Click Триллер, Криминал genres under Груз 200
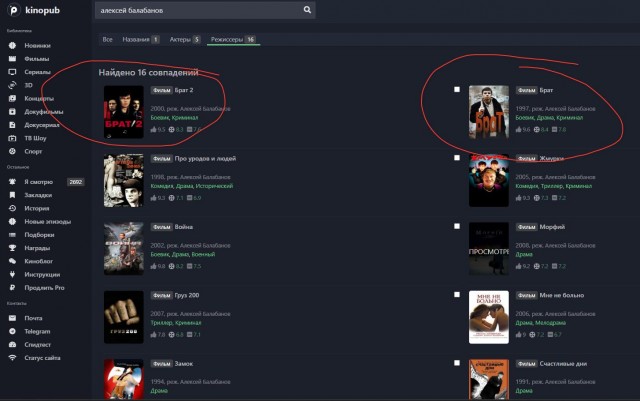640x401 pixels. (176, 323)
